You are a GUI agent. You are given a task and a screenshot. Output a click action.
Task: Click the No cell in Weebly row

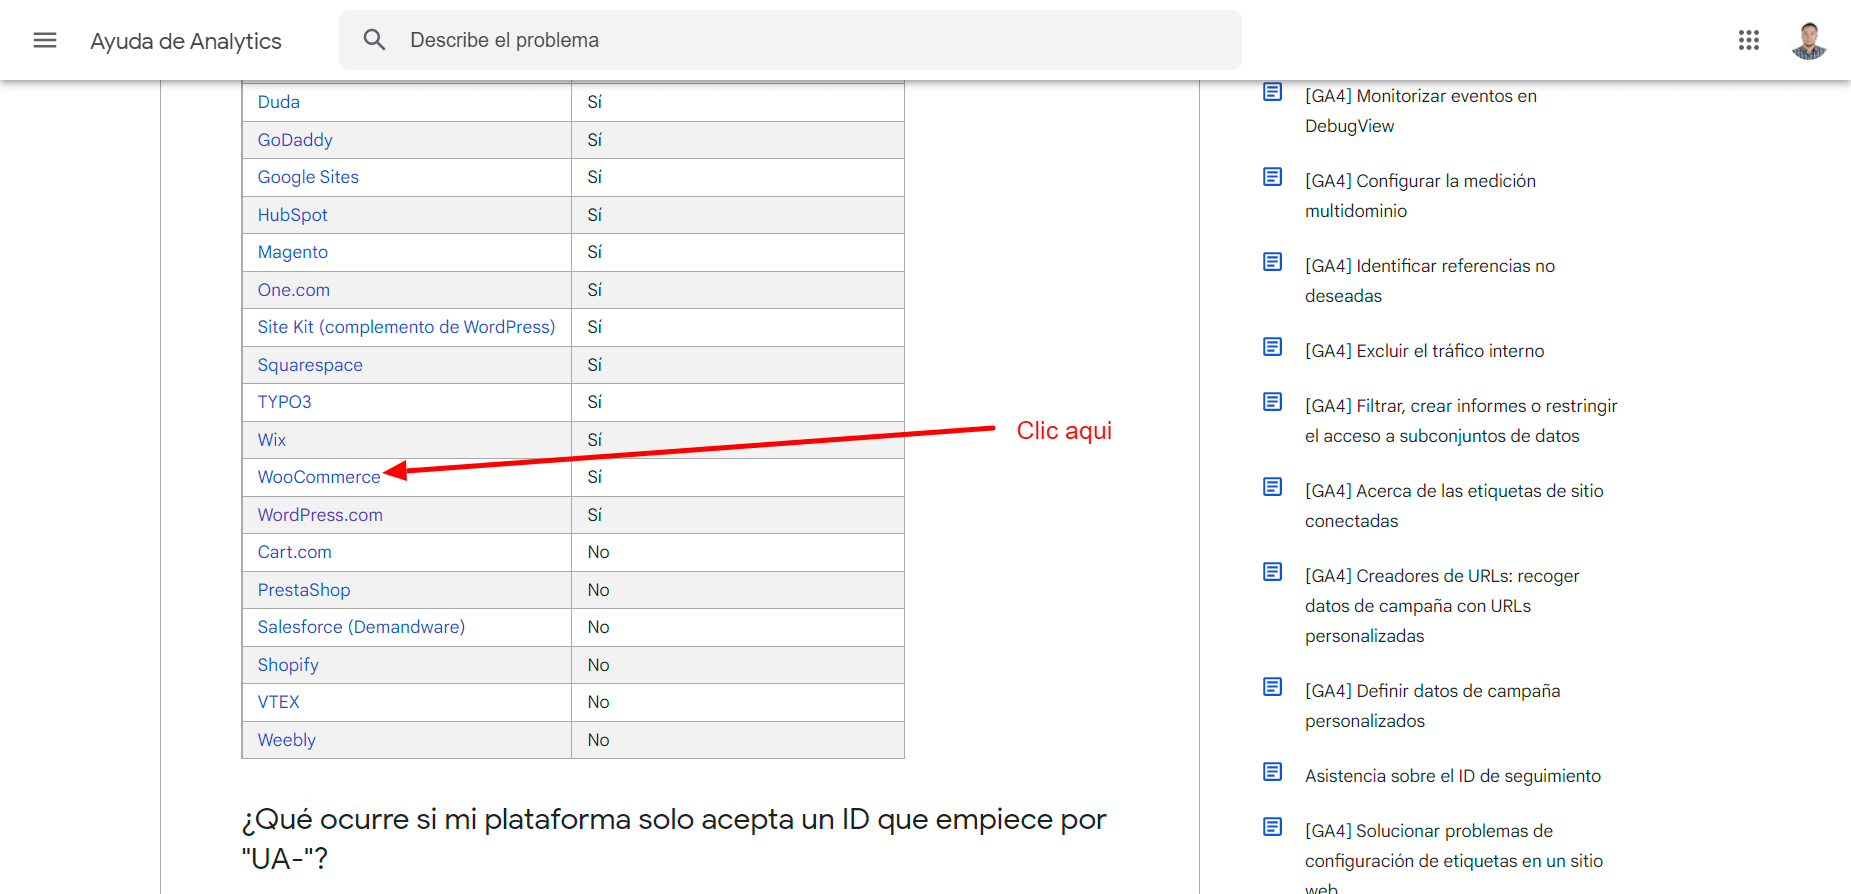[x=737, y=740]
